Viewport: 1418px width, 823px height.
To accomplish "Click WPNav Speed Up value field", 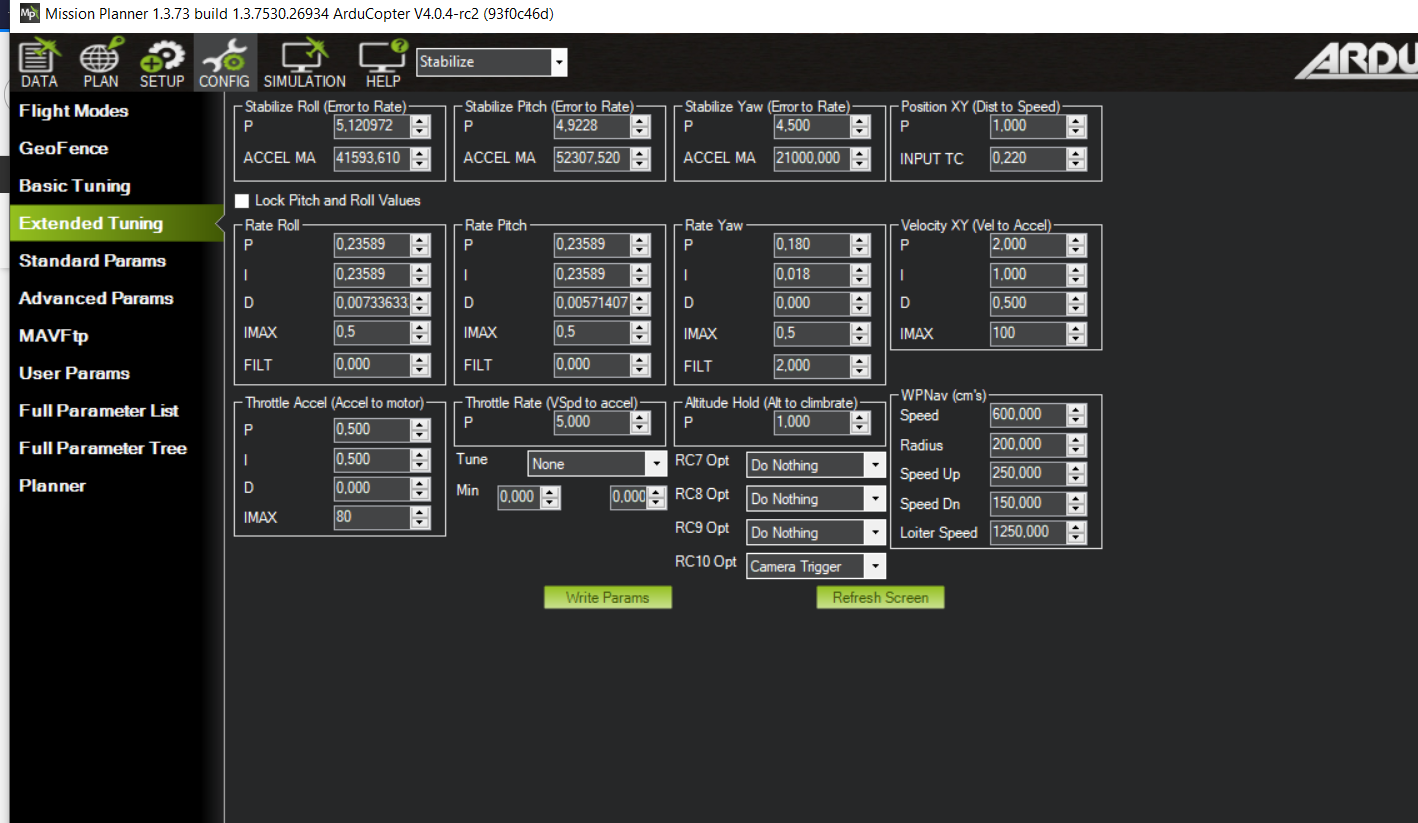I will coord(1028,474).
